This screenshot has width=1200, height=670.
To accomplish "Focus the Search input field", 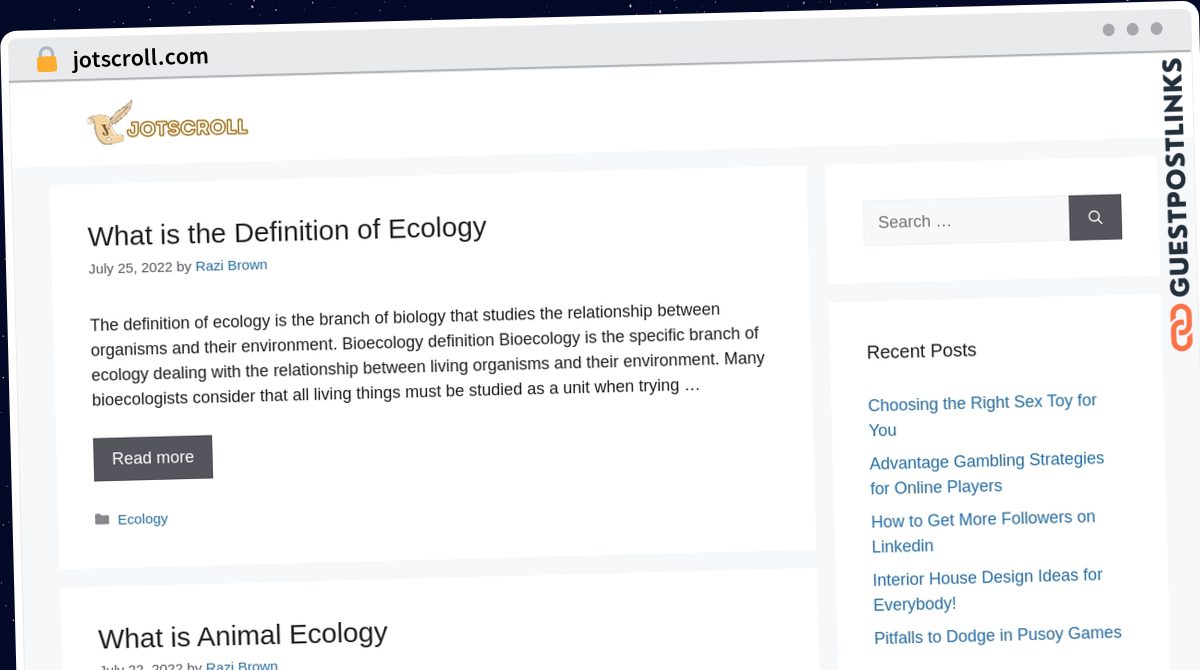I will pyautogui.click(x=966, y=221).
